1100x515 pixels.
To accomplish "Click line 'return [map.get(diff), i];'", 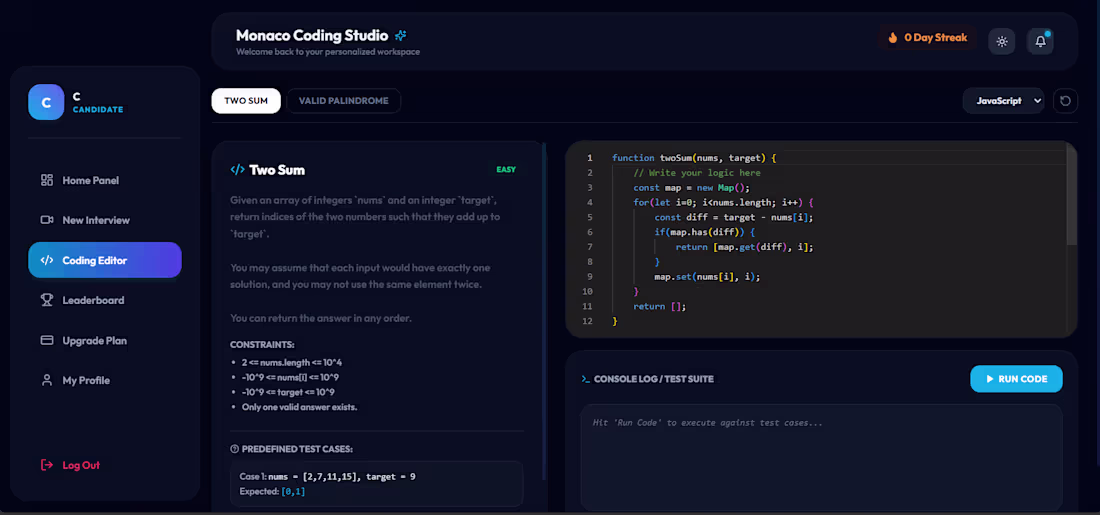I will click(744, 247).
